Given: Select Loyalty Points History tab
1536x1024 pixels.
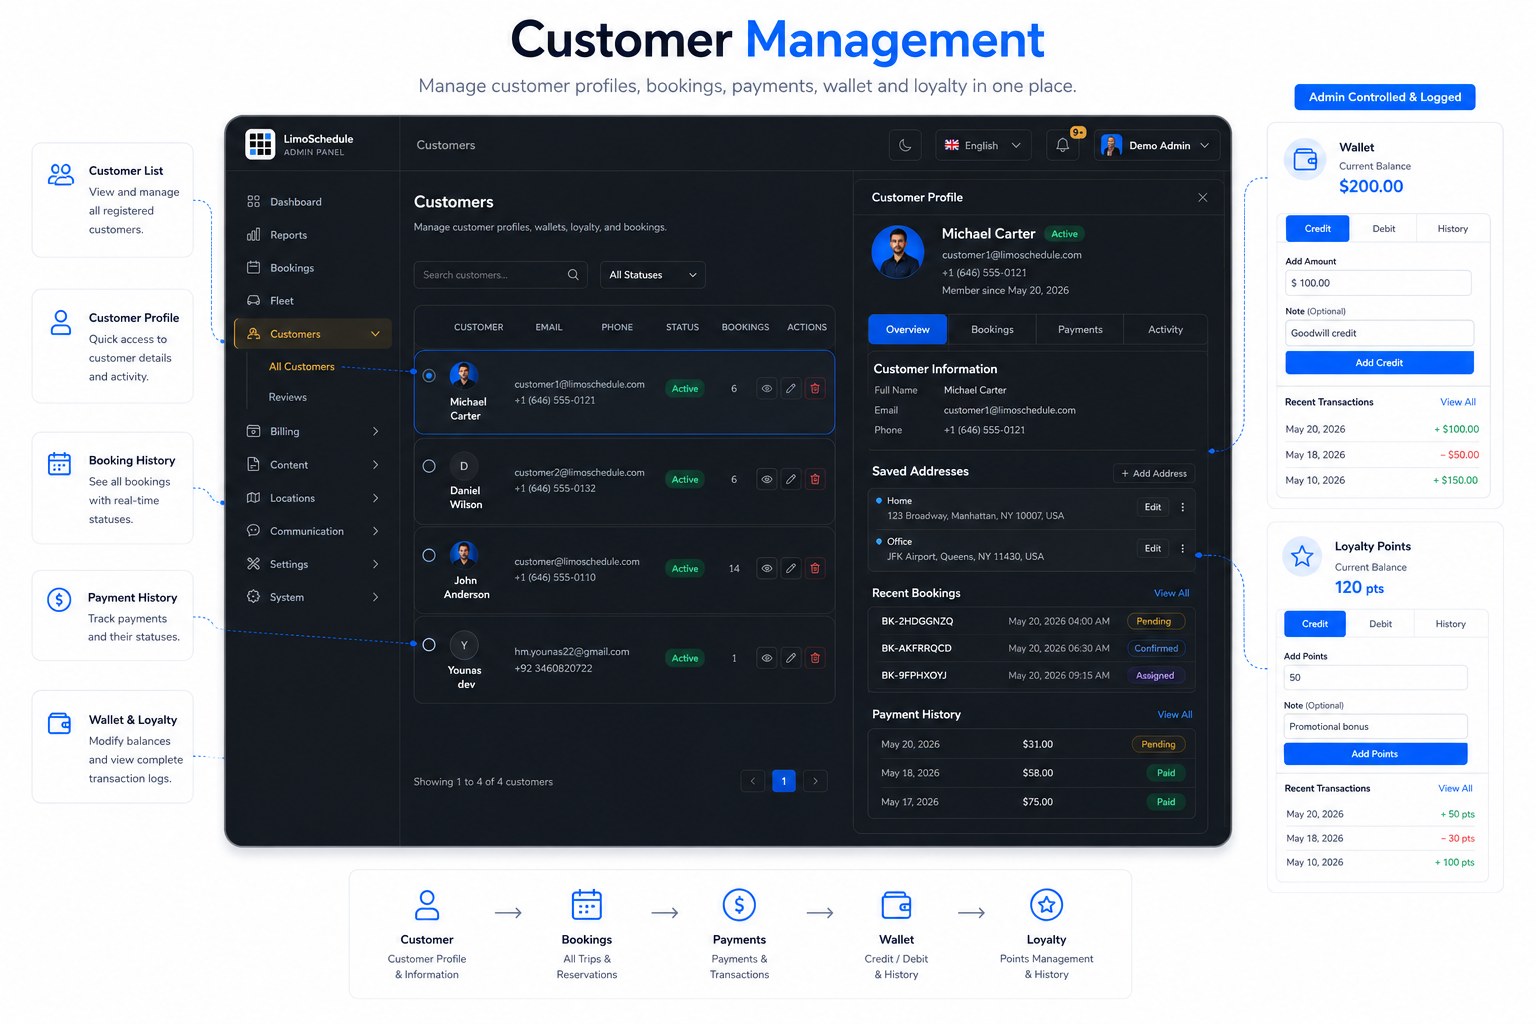Looking at the screenshot, I should 1450,624.
